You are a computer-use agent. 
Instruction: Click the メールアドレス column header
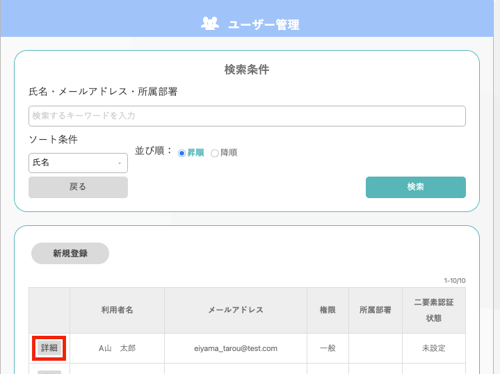(236, 310)
